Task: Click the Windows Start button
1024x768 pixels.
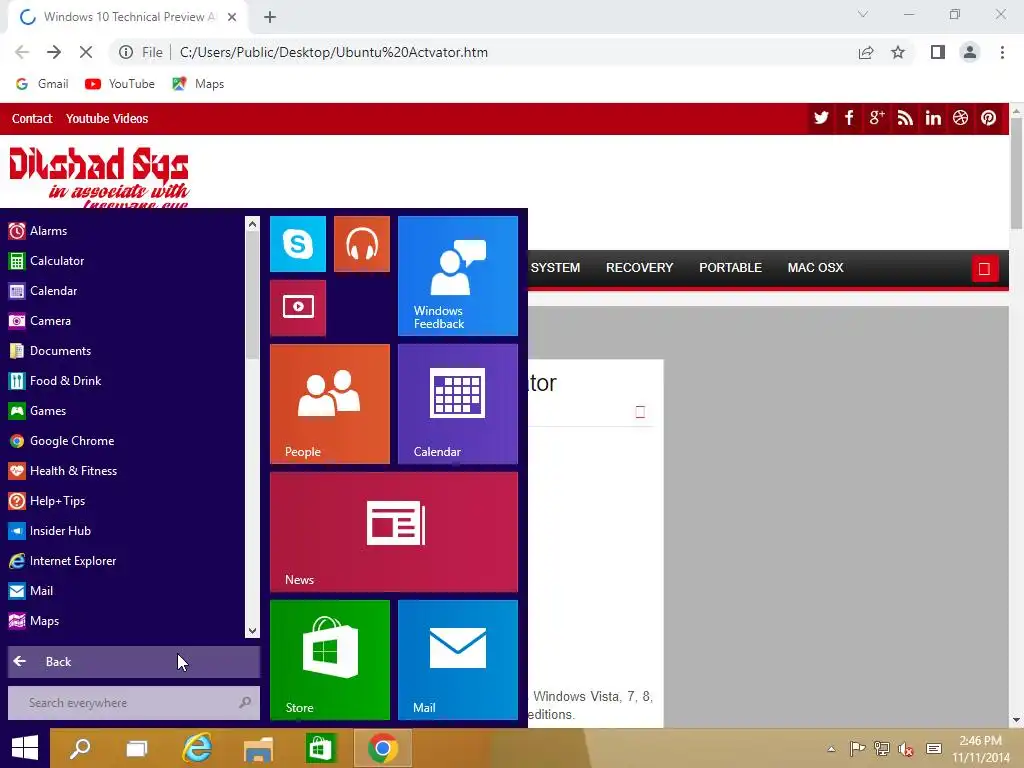Action: click(x=25, y=748)
